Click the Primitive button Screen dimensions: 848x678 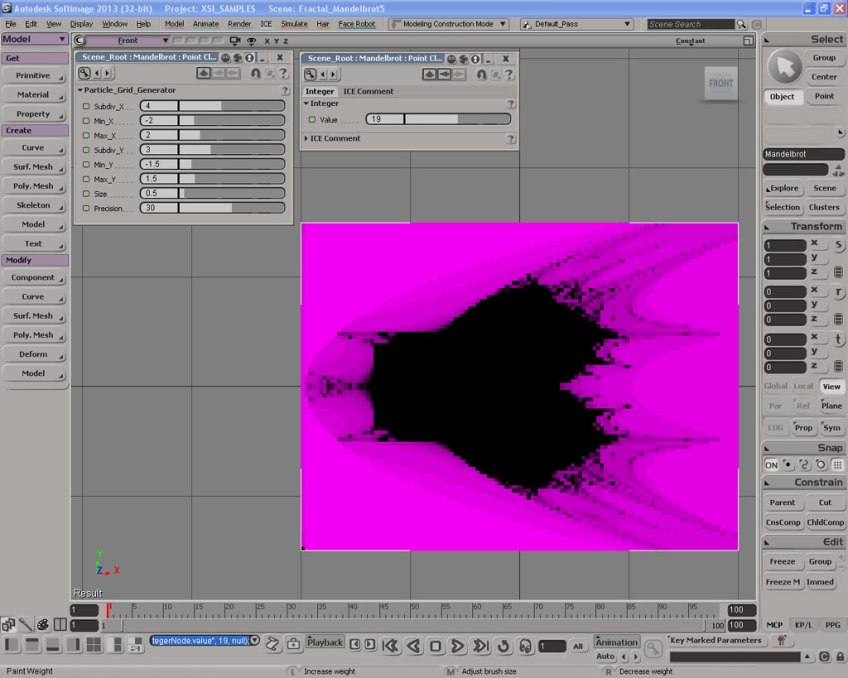(x=33, y=76)
